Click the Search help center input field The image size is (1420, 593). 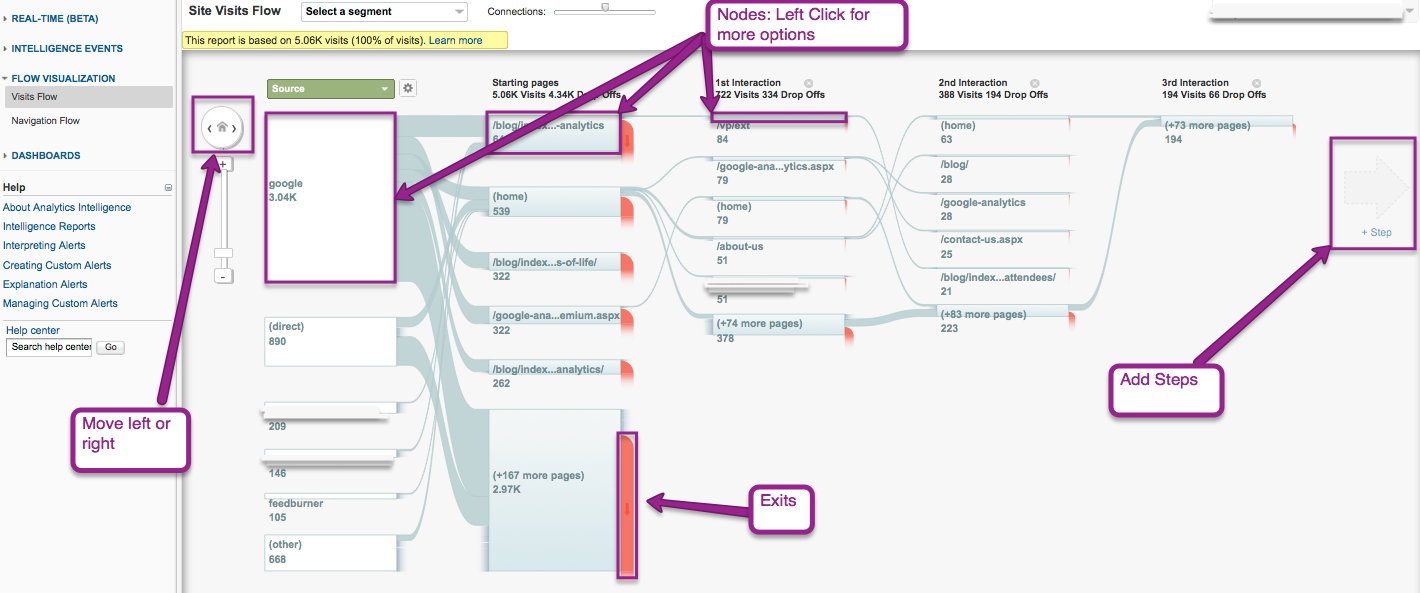49,347
